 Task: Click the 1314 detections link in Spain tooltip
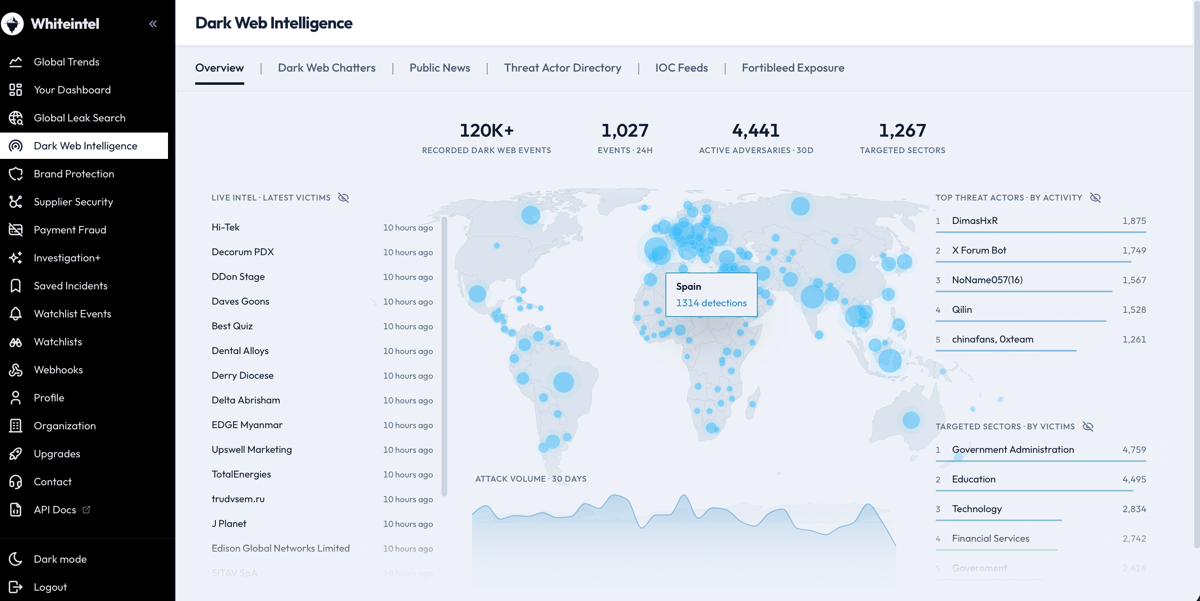click(711, 303)
